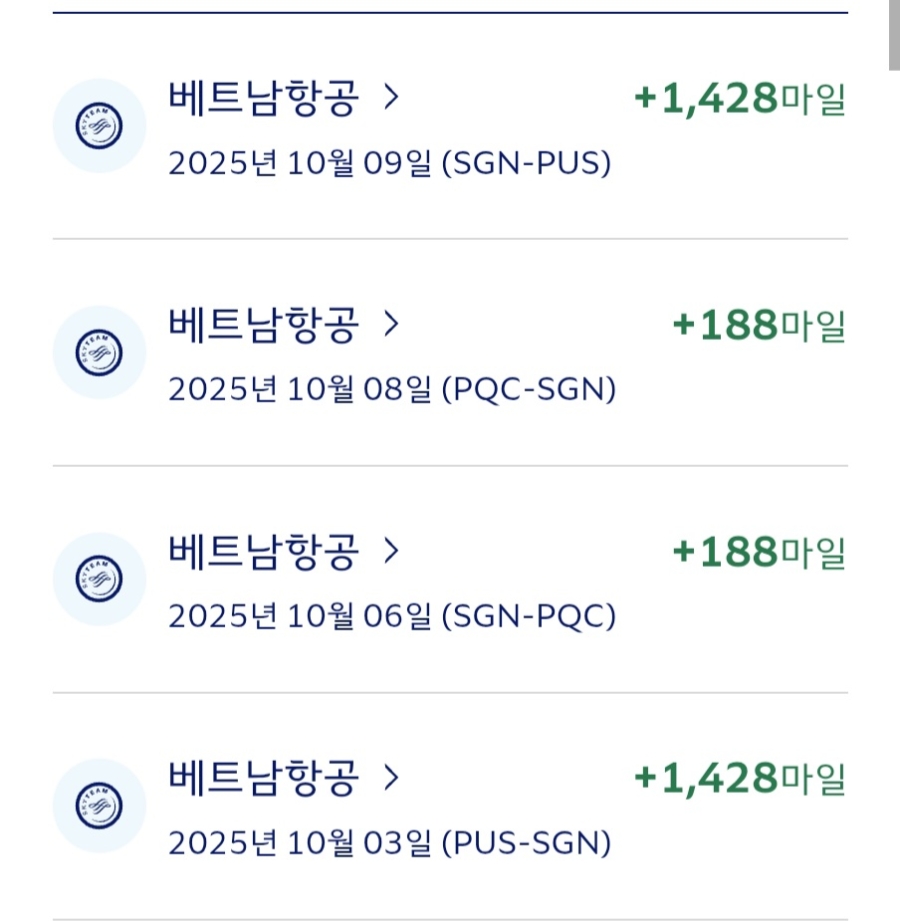Expand chevron beside 베트남항공 on October 8 entry
This screenshot has width=900, height=921.
391,324
